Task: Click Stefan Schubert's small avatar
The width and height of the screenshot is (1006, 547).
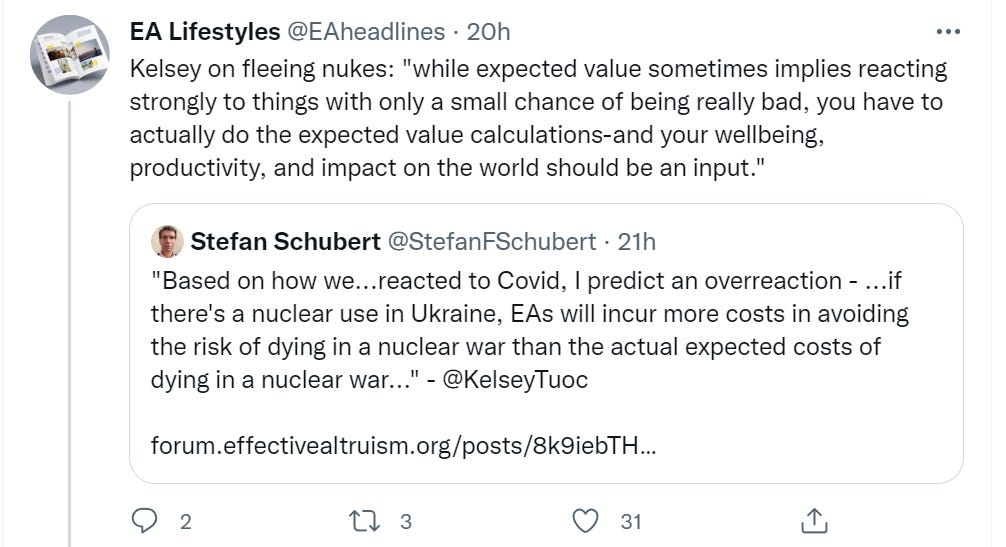Action: click(166, 241)
